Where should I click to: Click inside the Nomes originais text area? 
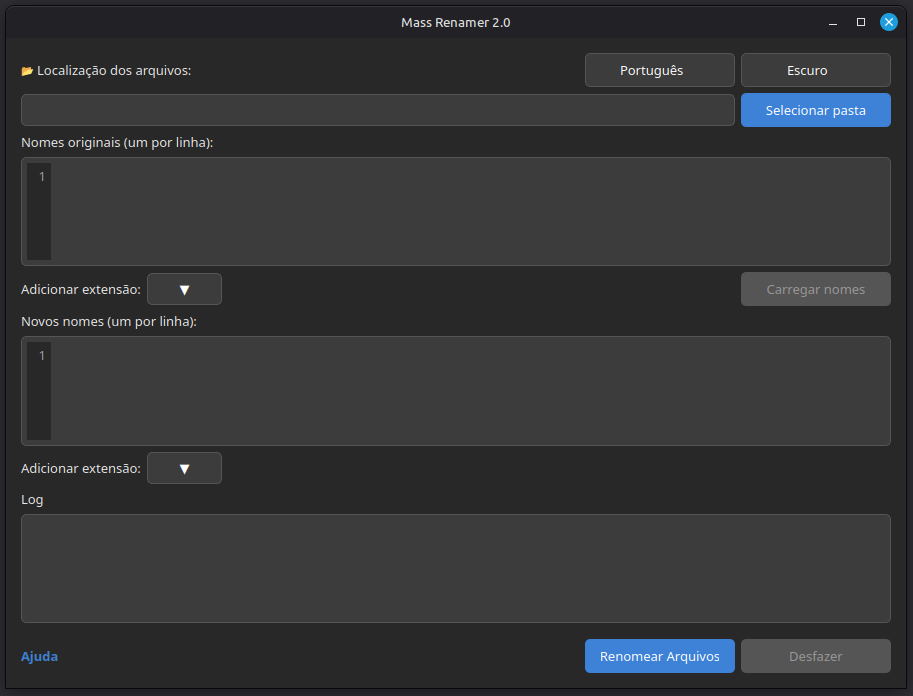tap(470, 211)
